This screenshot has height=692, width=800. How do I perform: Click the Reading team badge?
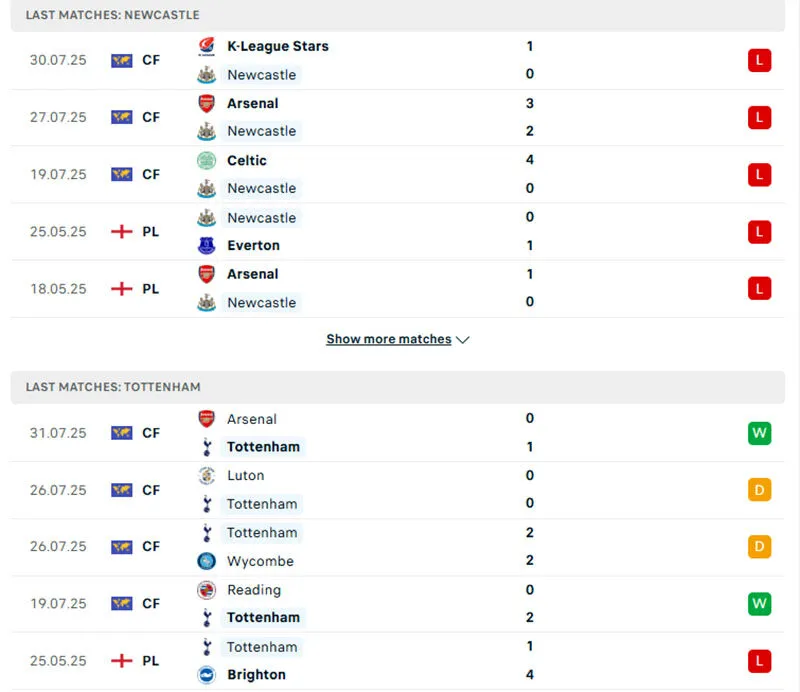click(x=206, y=590)
